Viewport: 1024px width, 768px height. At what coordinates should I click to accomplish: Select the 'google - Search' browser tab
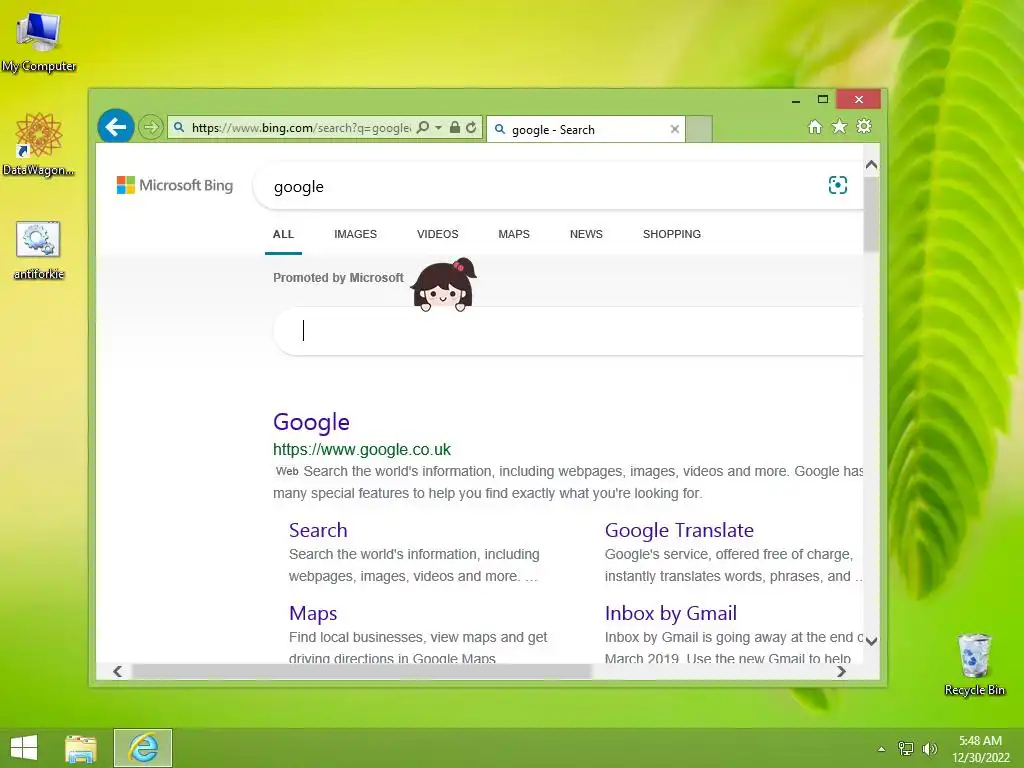click(586, 129)
